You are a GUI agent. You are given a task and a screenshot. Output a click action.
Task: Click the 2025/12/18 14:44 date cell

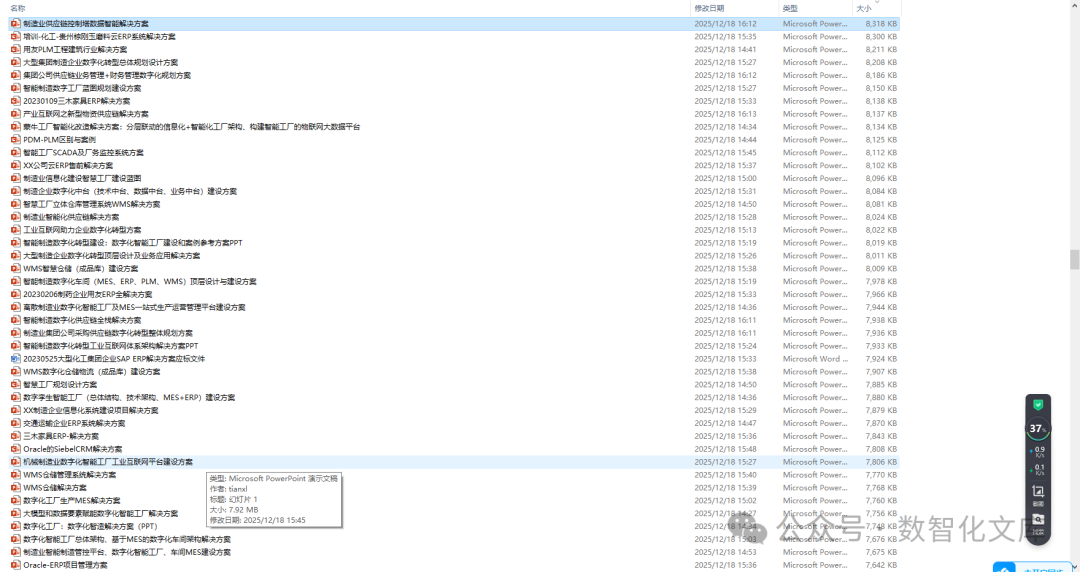(725, 140)
